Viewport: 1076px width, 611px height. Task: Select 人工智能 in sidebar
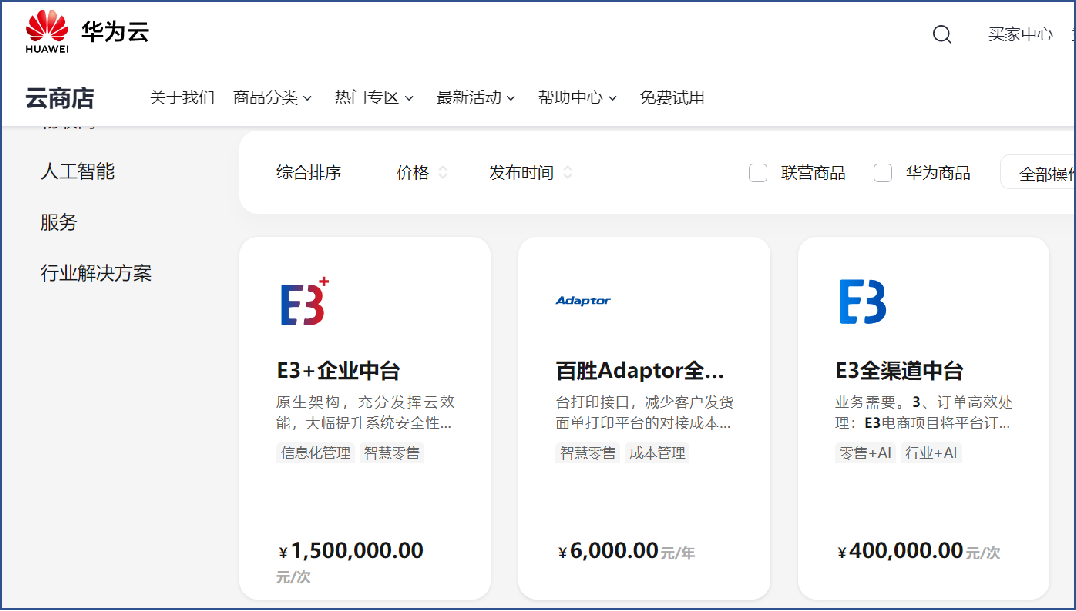(78, 171)
